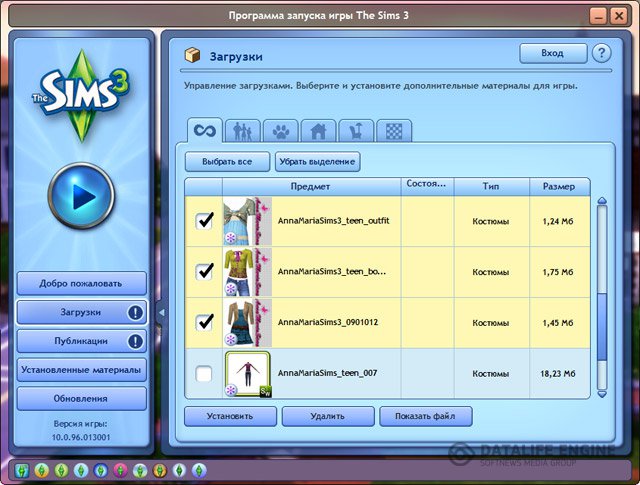Open the all-downloads infinity tab
Viewport: 640px width, 485px height.
[x=205, y=131]
